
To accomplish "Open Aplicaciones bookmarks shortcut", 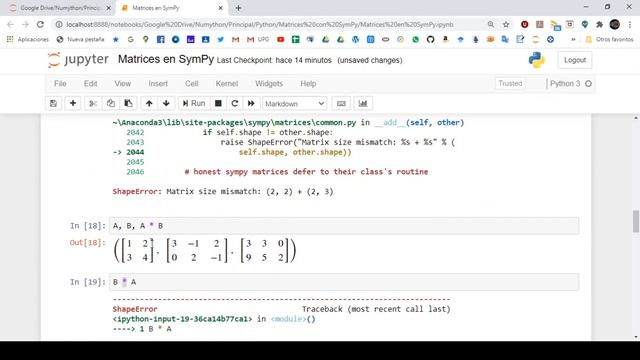I will 28,40.
